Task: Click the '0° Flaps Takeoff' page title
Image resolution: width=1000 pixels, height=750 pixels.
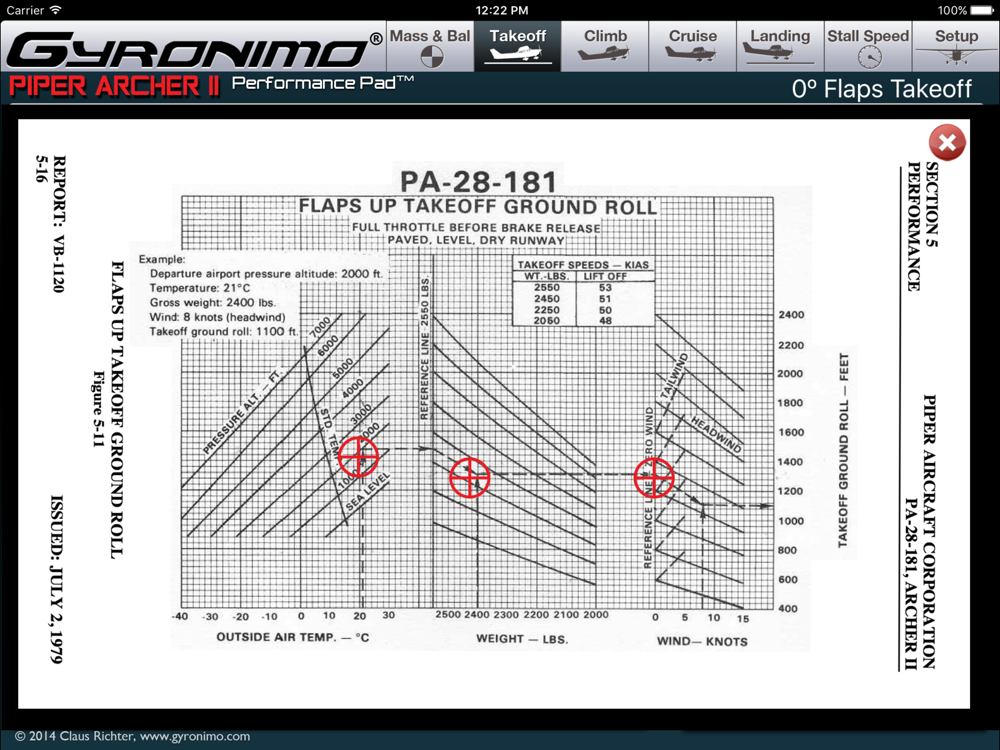Action: click(x=882, y=89)
